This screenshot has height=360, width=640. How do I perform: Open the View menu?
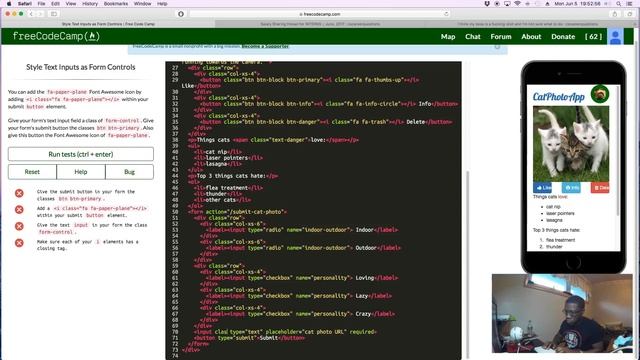[71, 3]
